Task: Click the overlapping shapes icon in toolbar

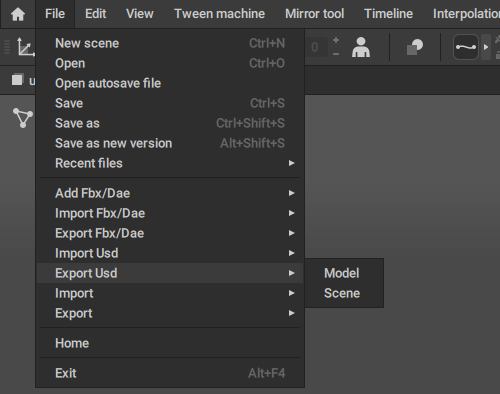Action: tap(415, 47)
